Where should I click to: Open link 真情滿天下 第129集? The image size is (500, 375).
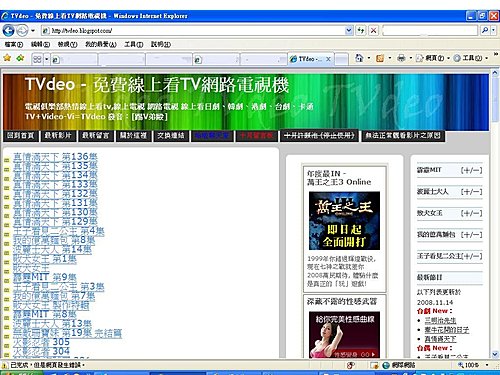pos(55,222)
